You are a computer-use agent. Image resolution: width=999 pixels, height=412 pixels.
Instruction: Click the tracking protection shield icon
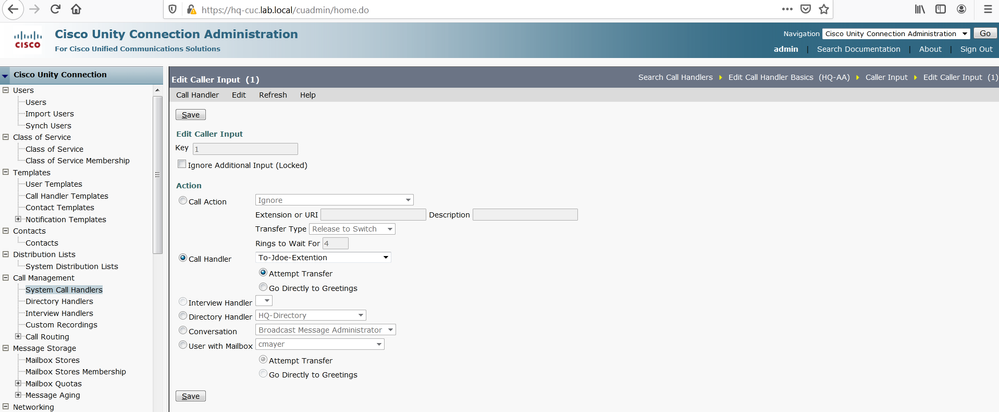(x=173, y=10)
